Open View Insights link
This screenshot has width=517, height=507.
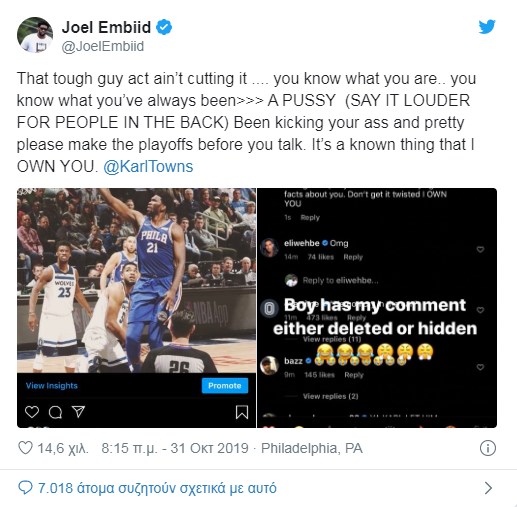52,386
